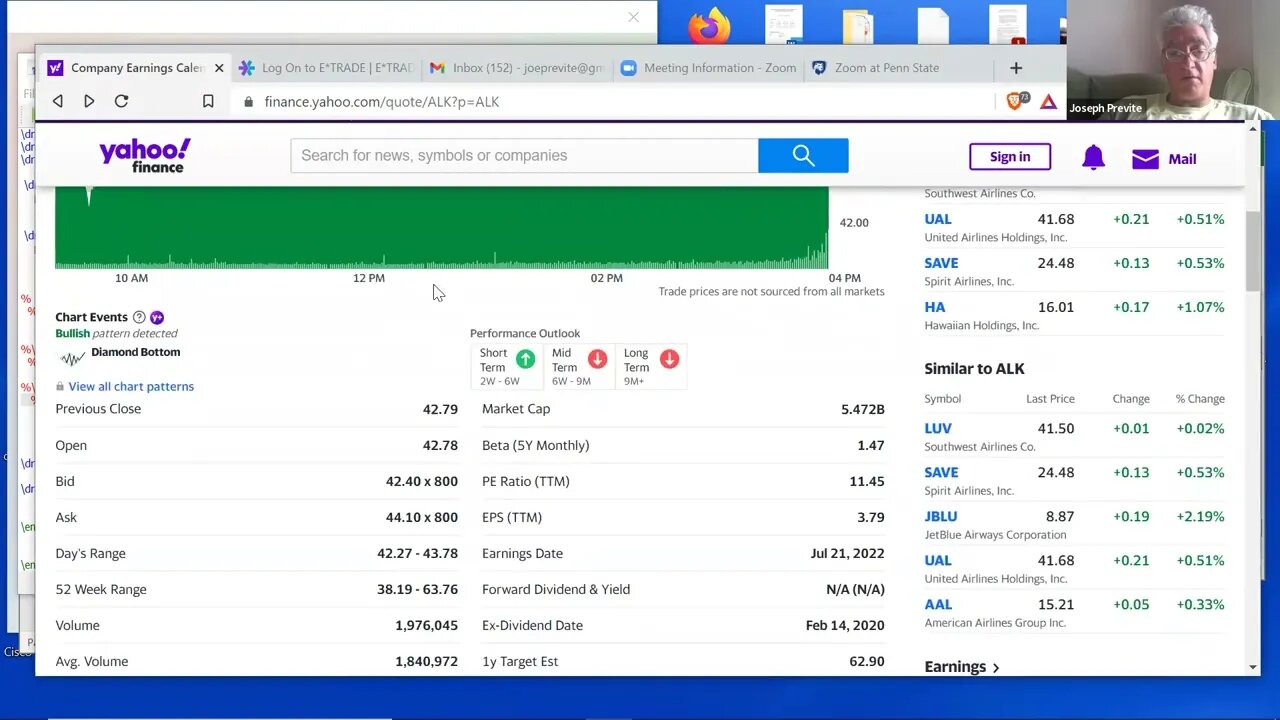
Task: Click Ex-Dividend Date value Feb 14, 2020
Action: pyautogui.click(x=845, y=625)
